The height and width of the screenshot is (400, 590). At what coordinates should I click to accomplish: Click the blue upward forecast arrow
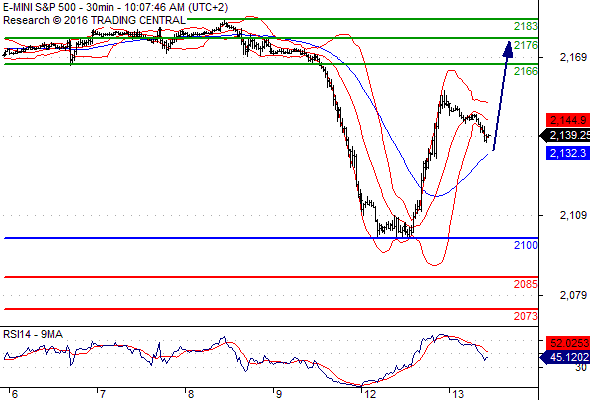point(503,96)
